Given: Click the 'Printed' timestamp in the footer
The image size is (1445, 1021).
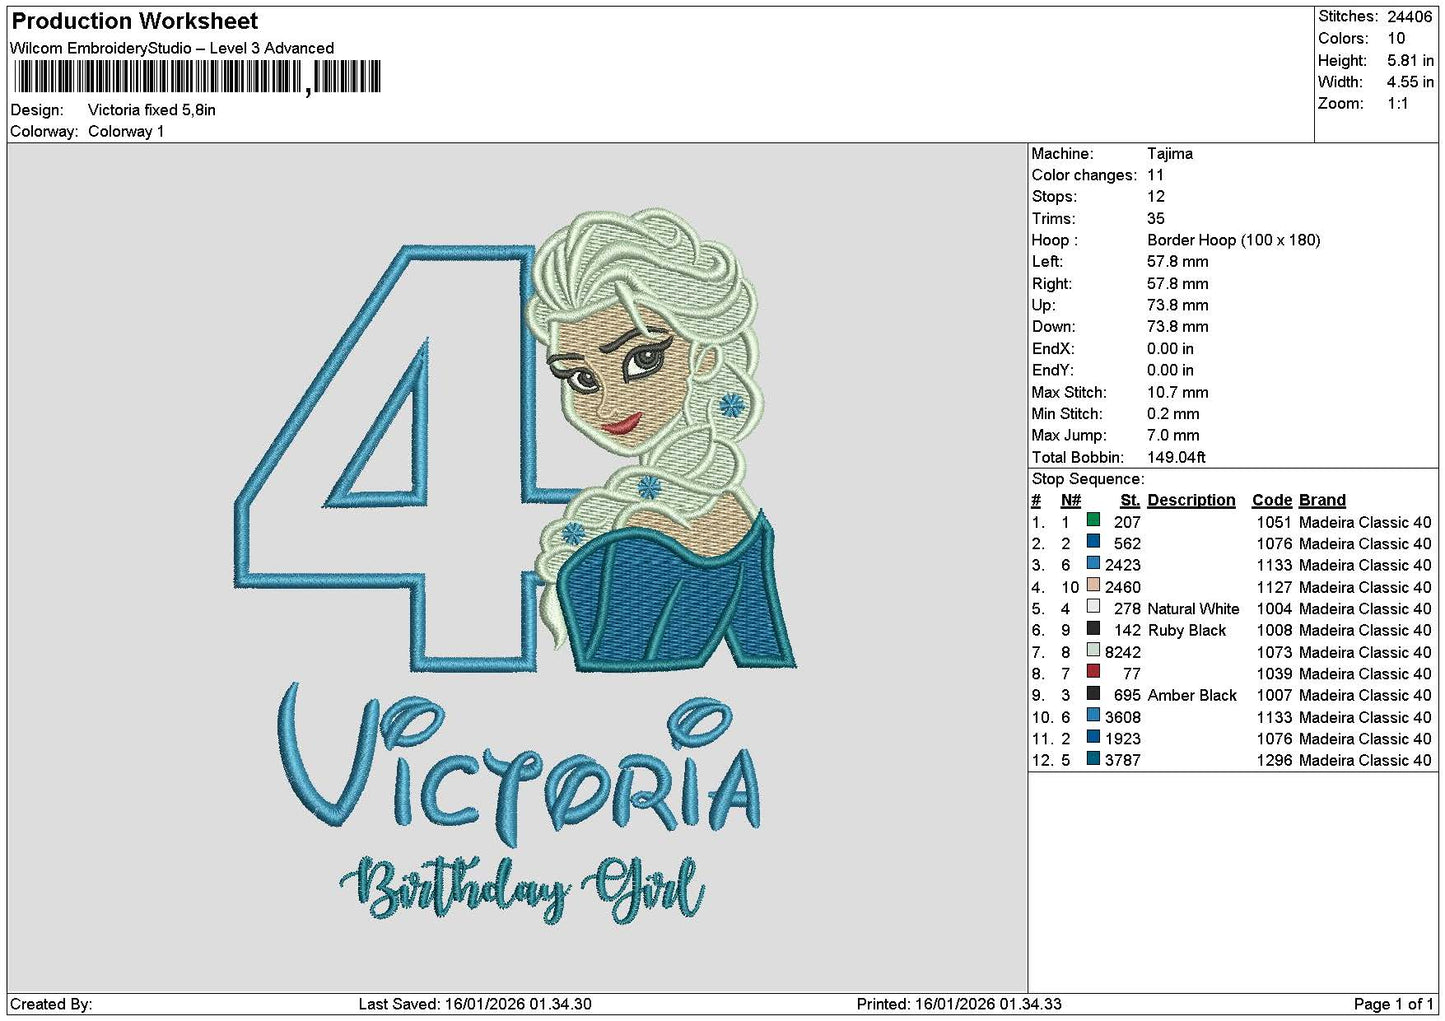Looking at the screenshot, I should point(959,1004).
